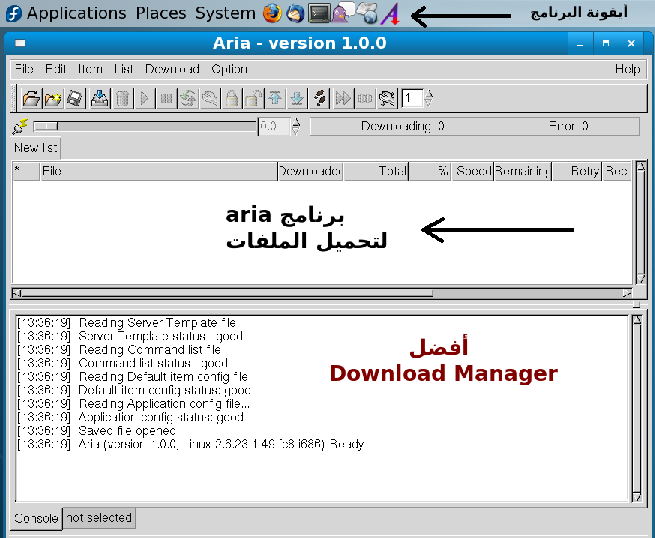Screen dimensions: 655x538
Task: Click the 'Reading Server Template file' log line
Action: point(126,323)
